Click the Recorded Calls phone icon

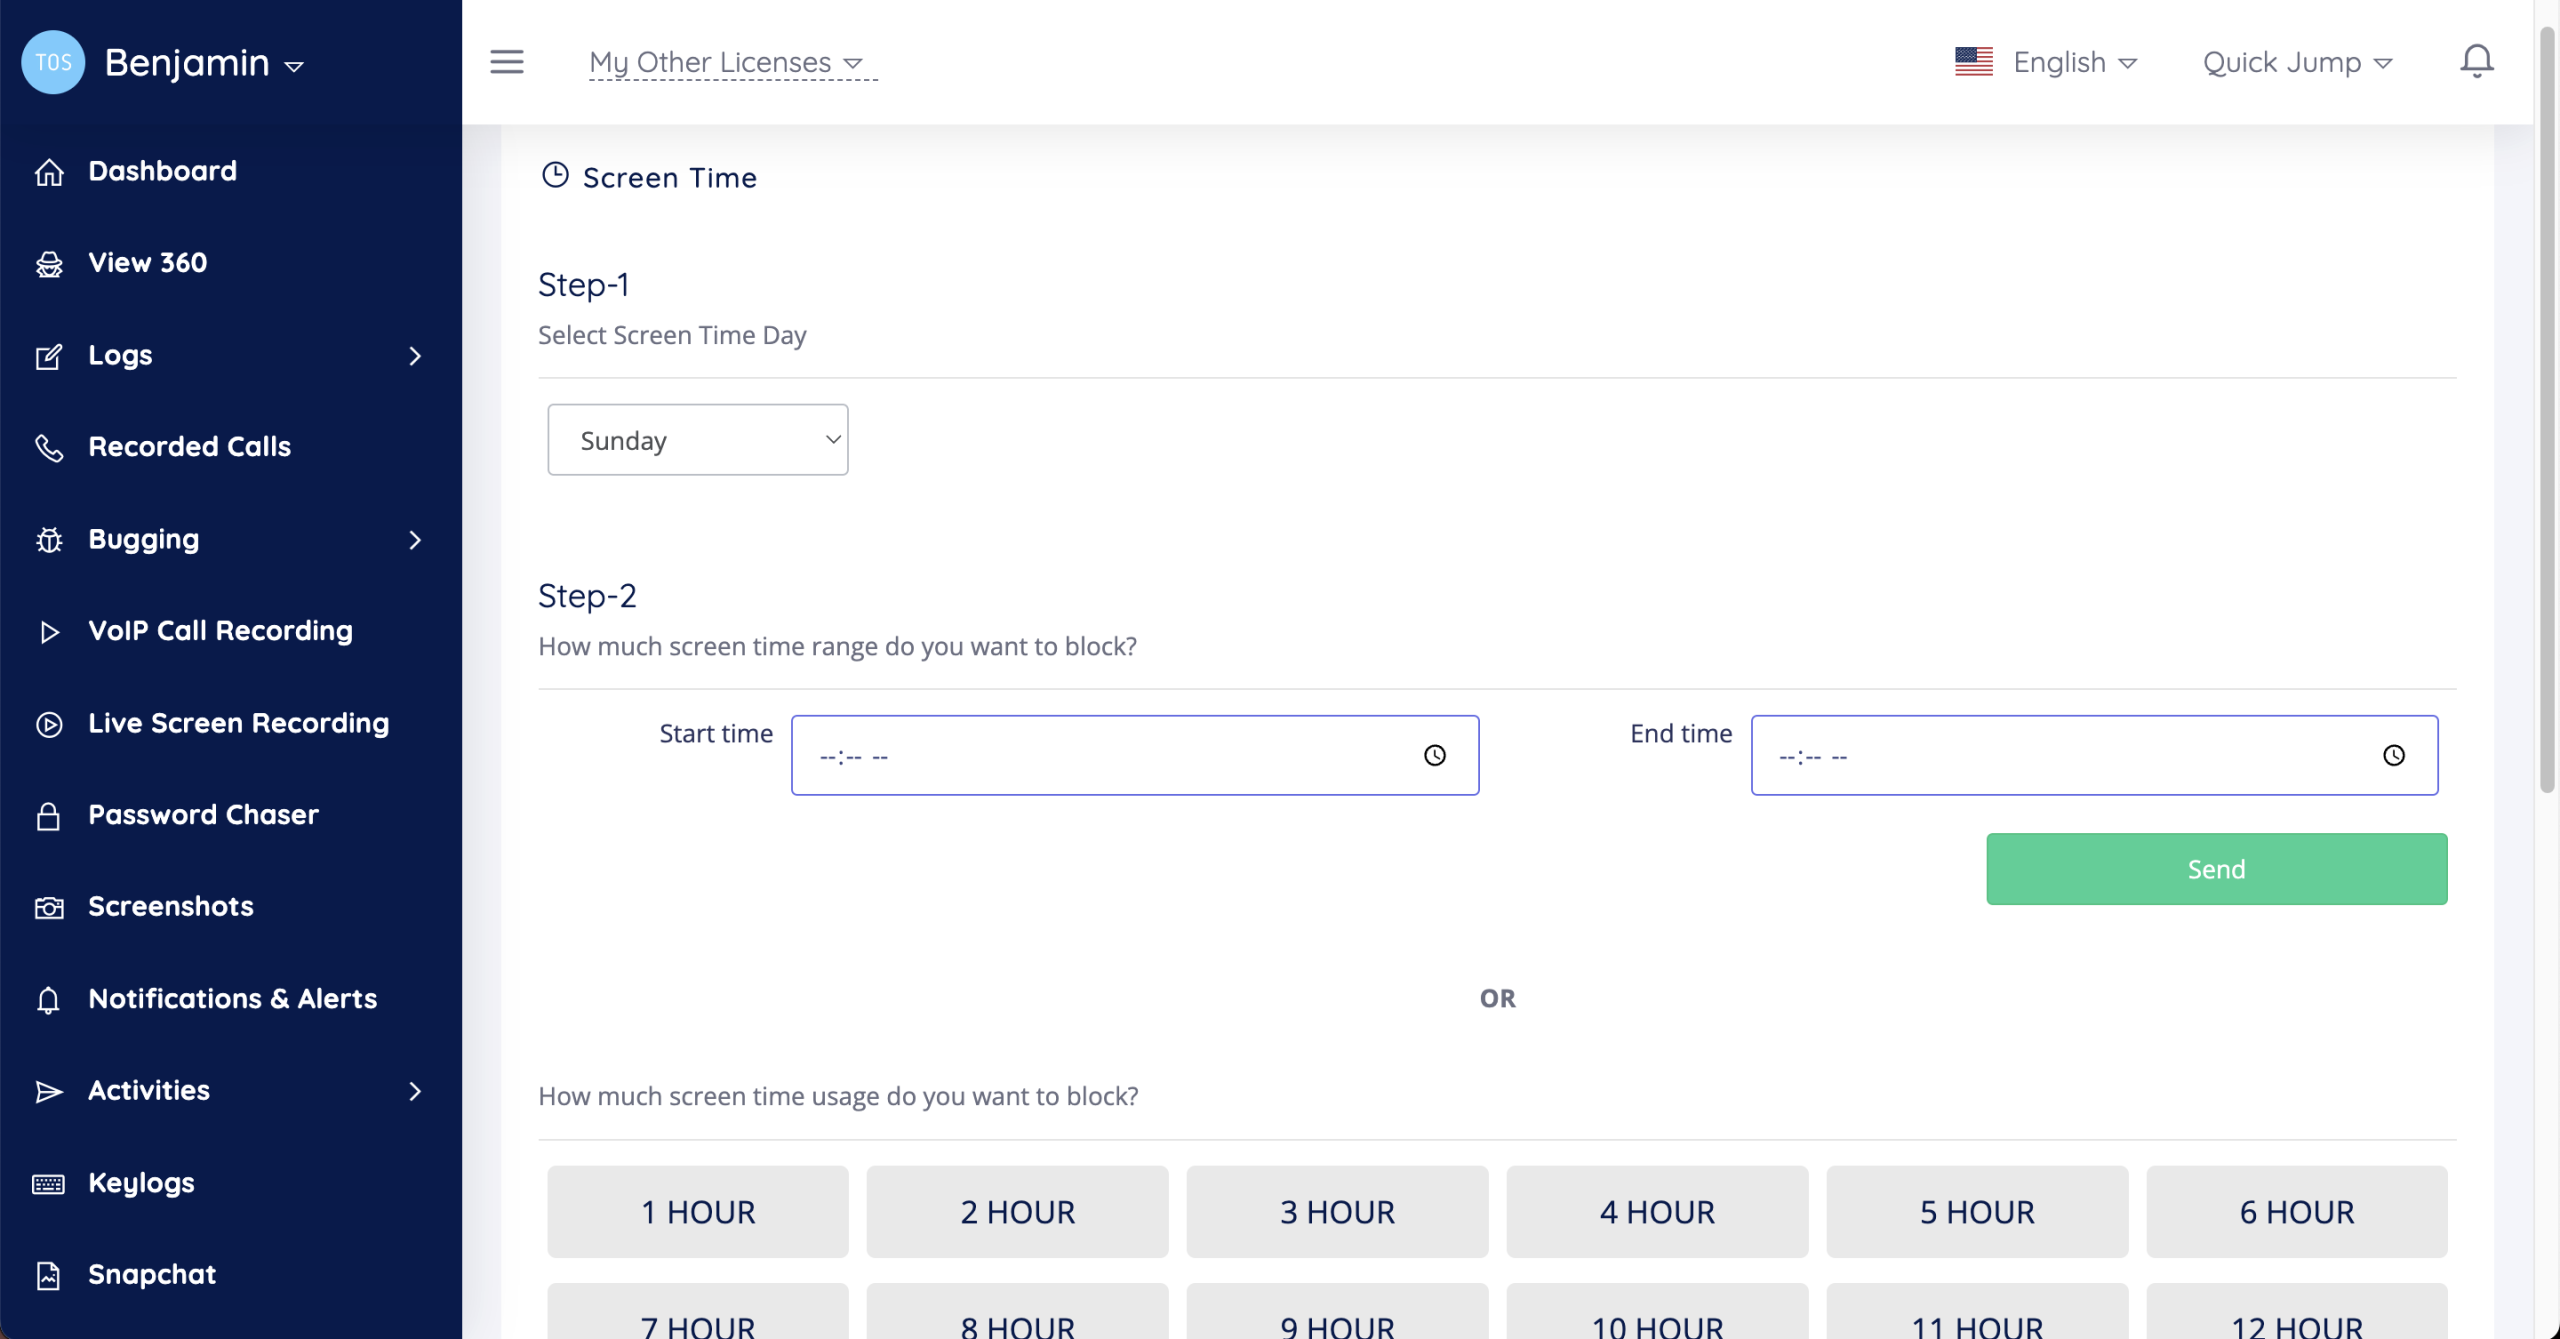48,448
